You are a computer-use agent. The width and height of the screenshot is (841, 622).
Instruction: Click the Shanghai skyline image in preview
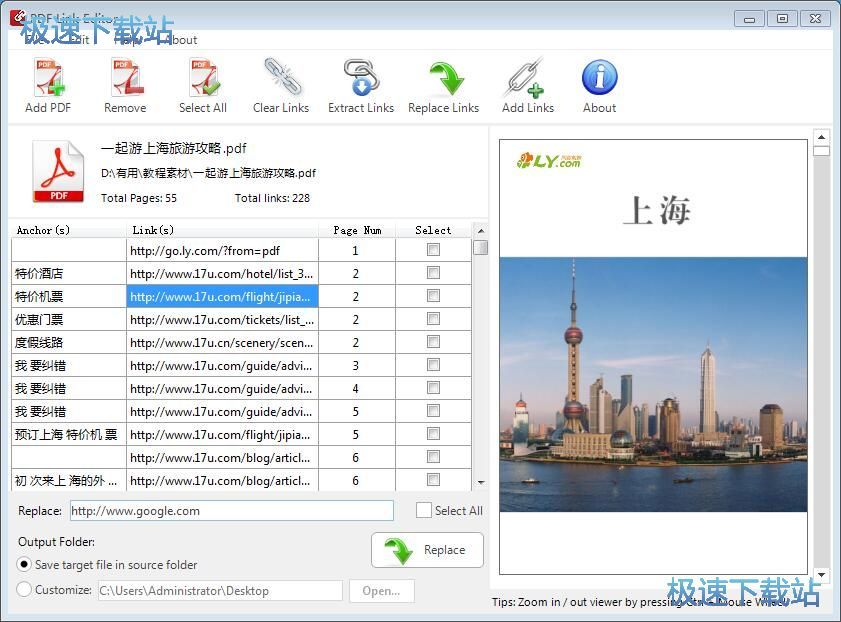653,384
